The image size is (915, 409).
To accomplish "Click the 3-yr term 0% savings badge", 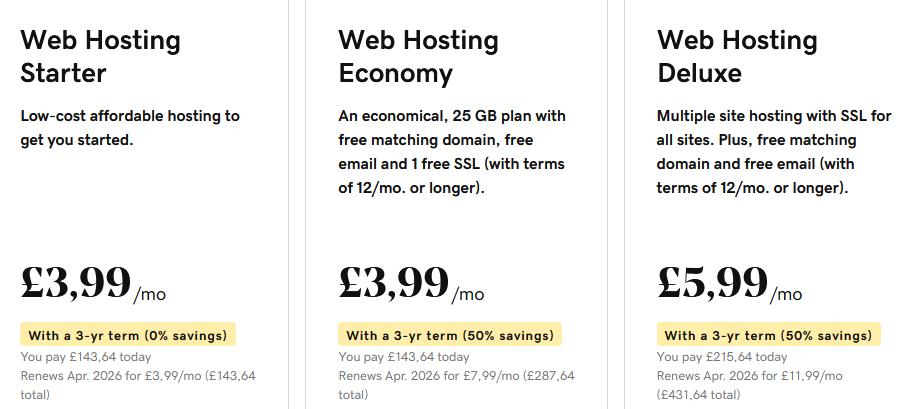I will tap(128, 335).
